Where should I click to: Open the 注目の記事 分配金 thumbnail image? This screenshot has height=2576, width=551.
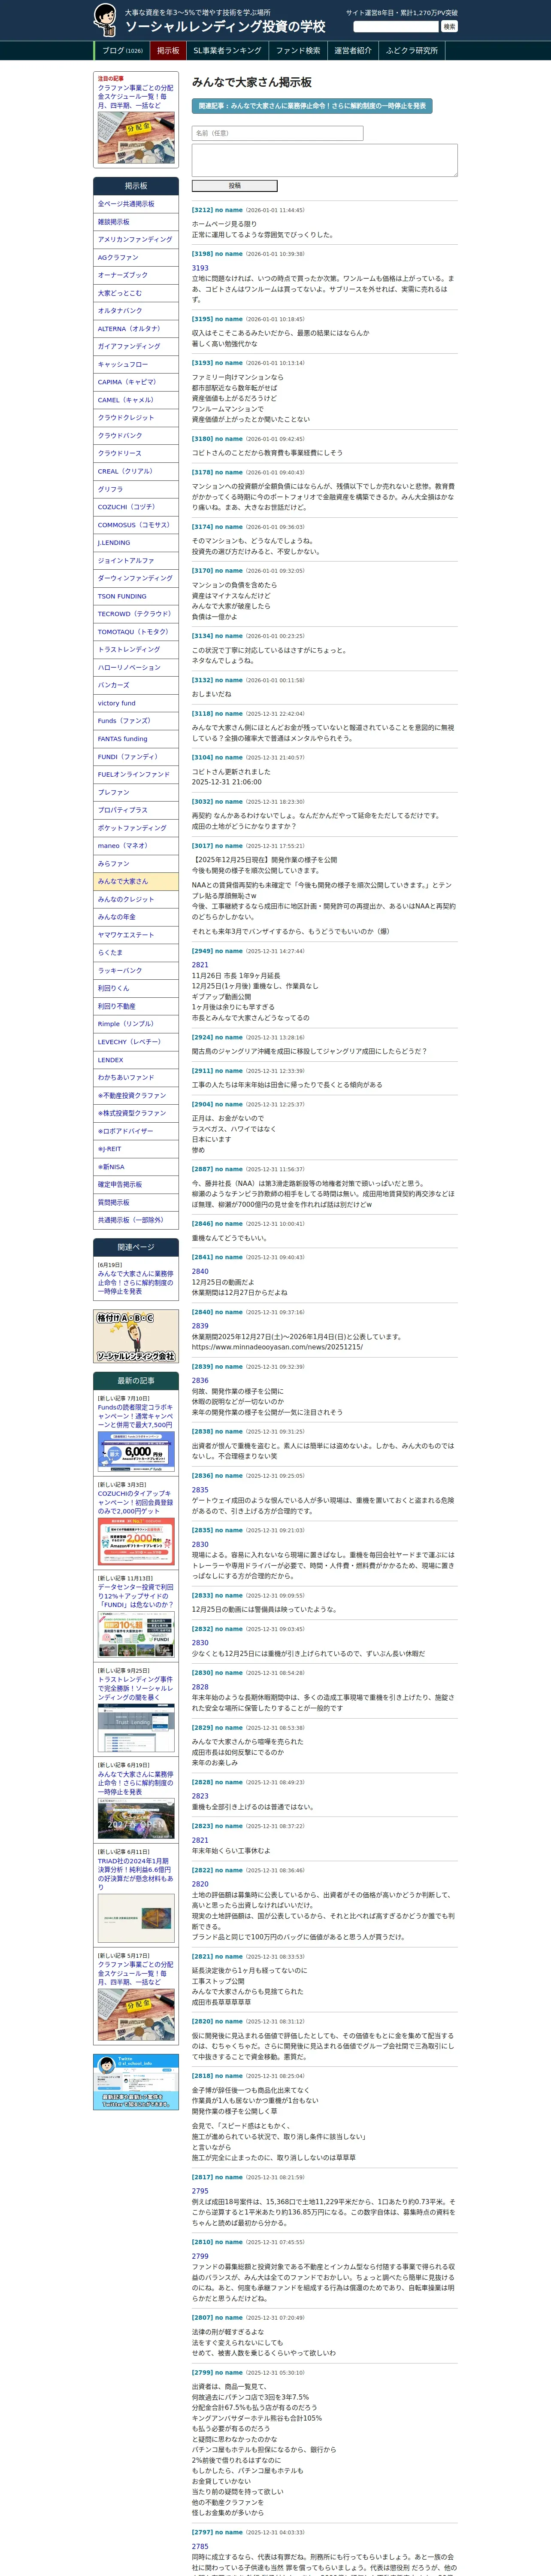[x=136, y=137]
